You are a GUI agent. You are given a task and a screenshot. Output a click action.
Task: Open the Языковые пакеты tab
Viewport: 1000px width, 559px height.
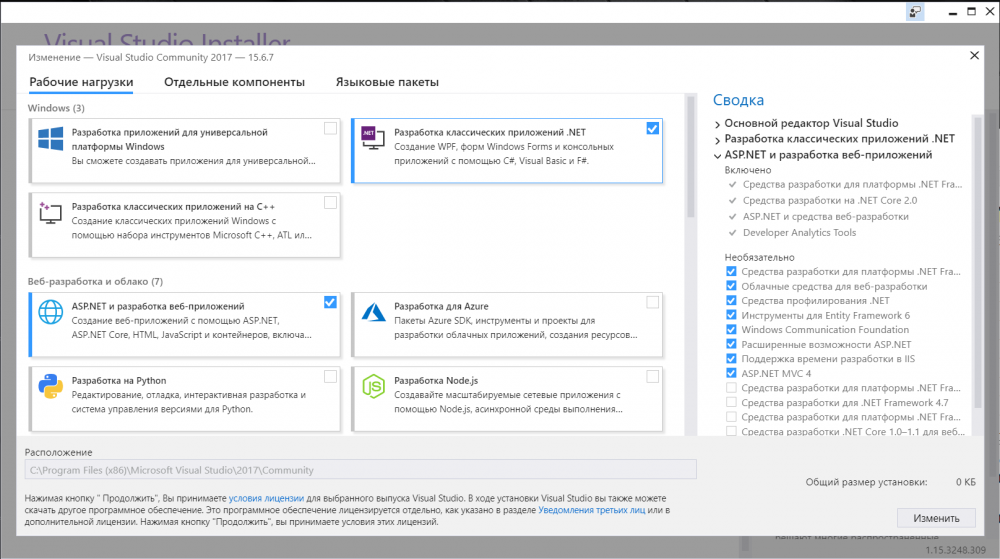point(387,82)
